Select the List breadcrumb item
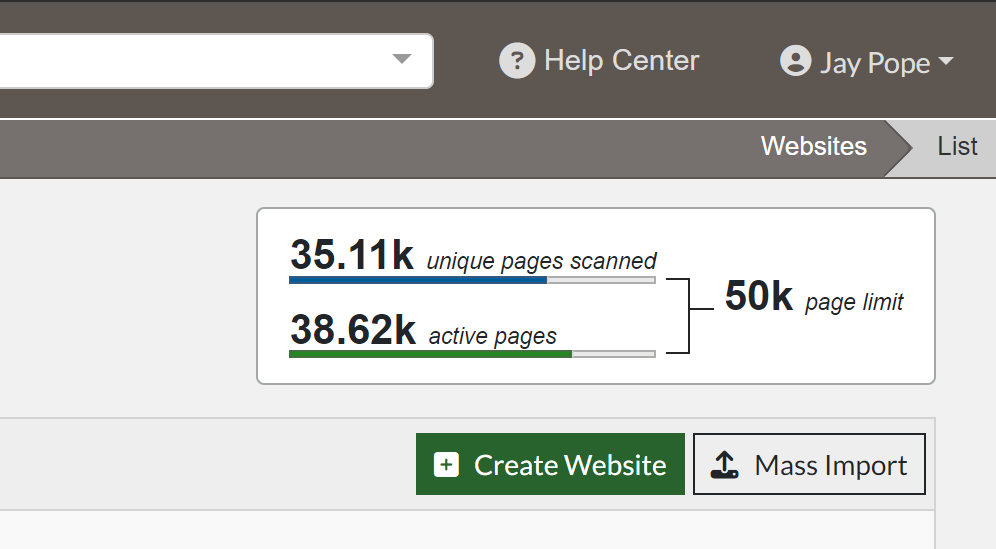The height and width of the screenshot is (549, 996). tap(957, 146)
